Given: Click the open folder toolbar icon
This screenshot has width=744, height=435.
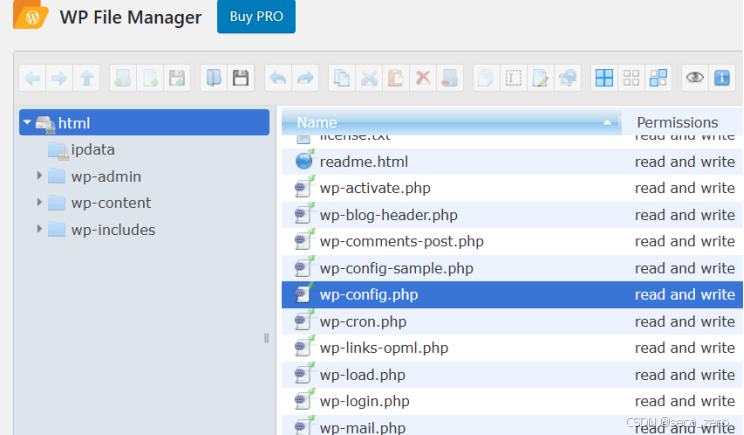Looking at the screenshot, I should [214, 78].
